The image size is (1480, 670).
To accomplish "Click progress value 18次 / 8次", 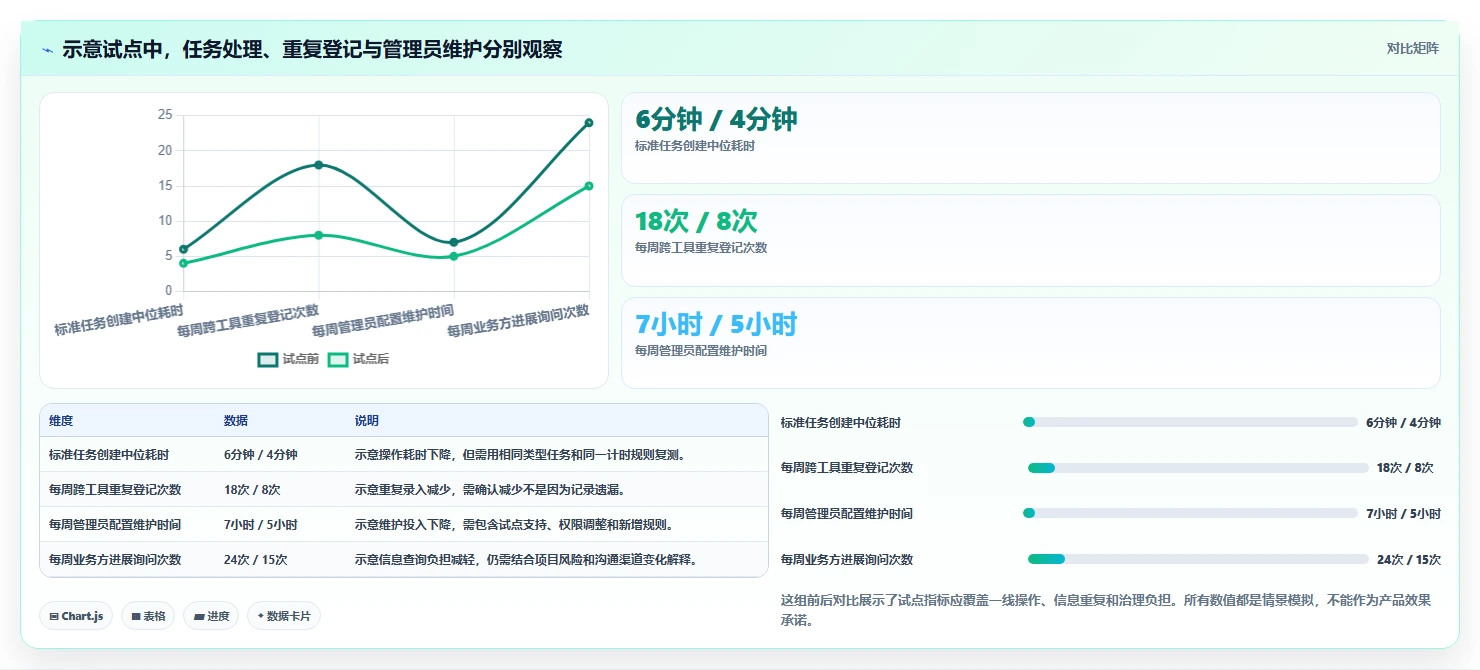I will [x=1405, y=468].
